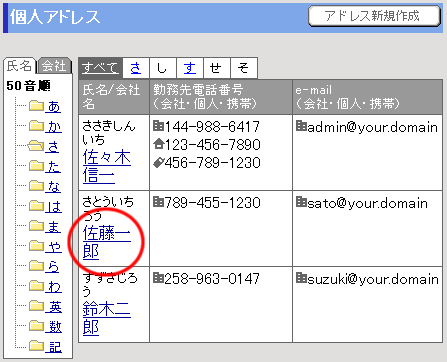Switch to the 会社 tab

[x=54, y=66]
